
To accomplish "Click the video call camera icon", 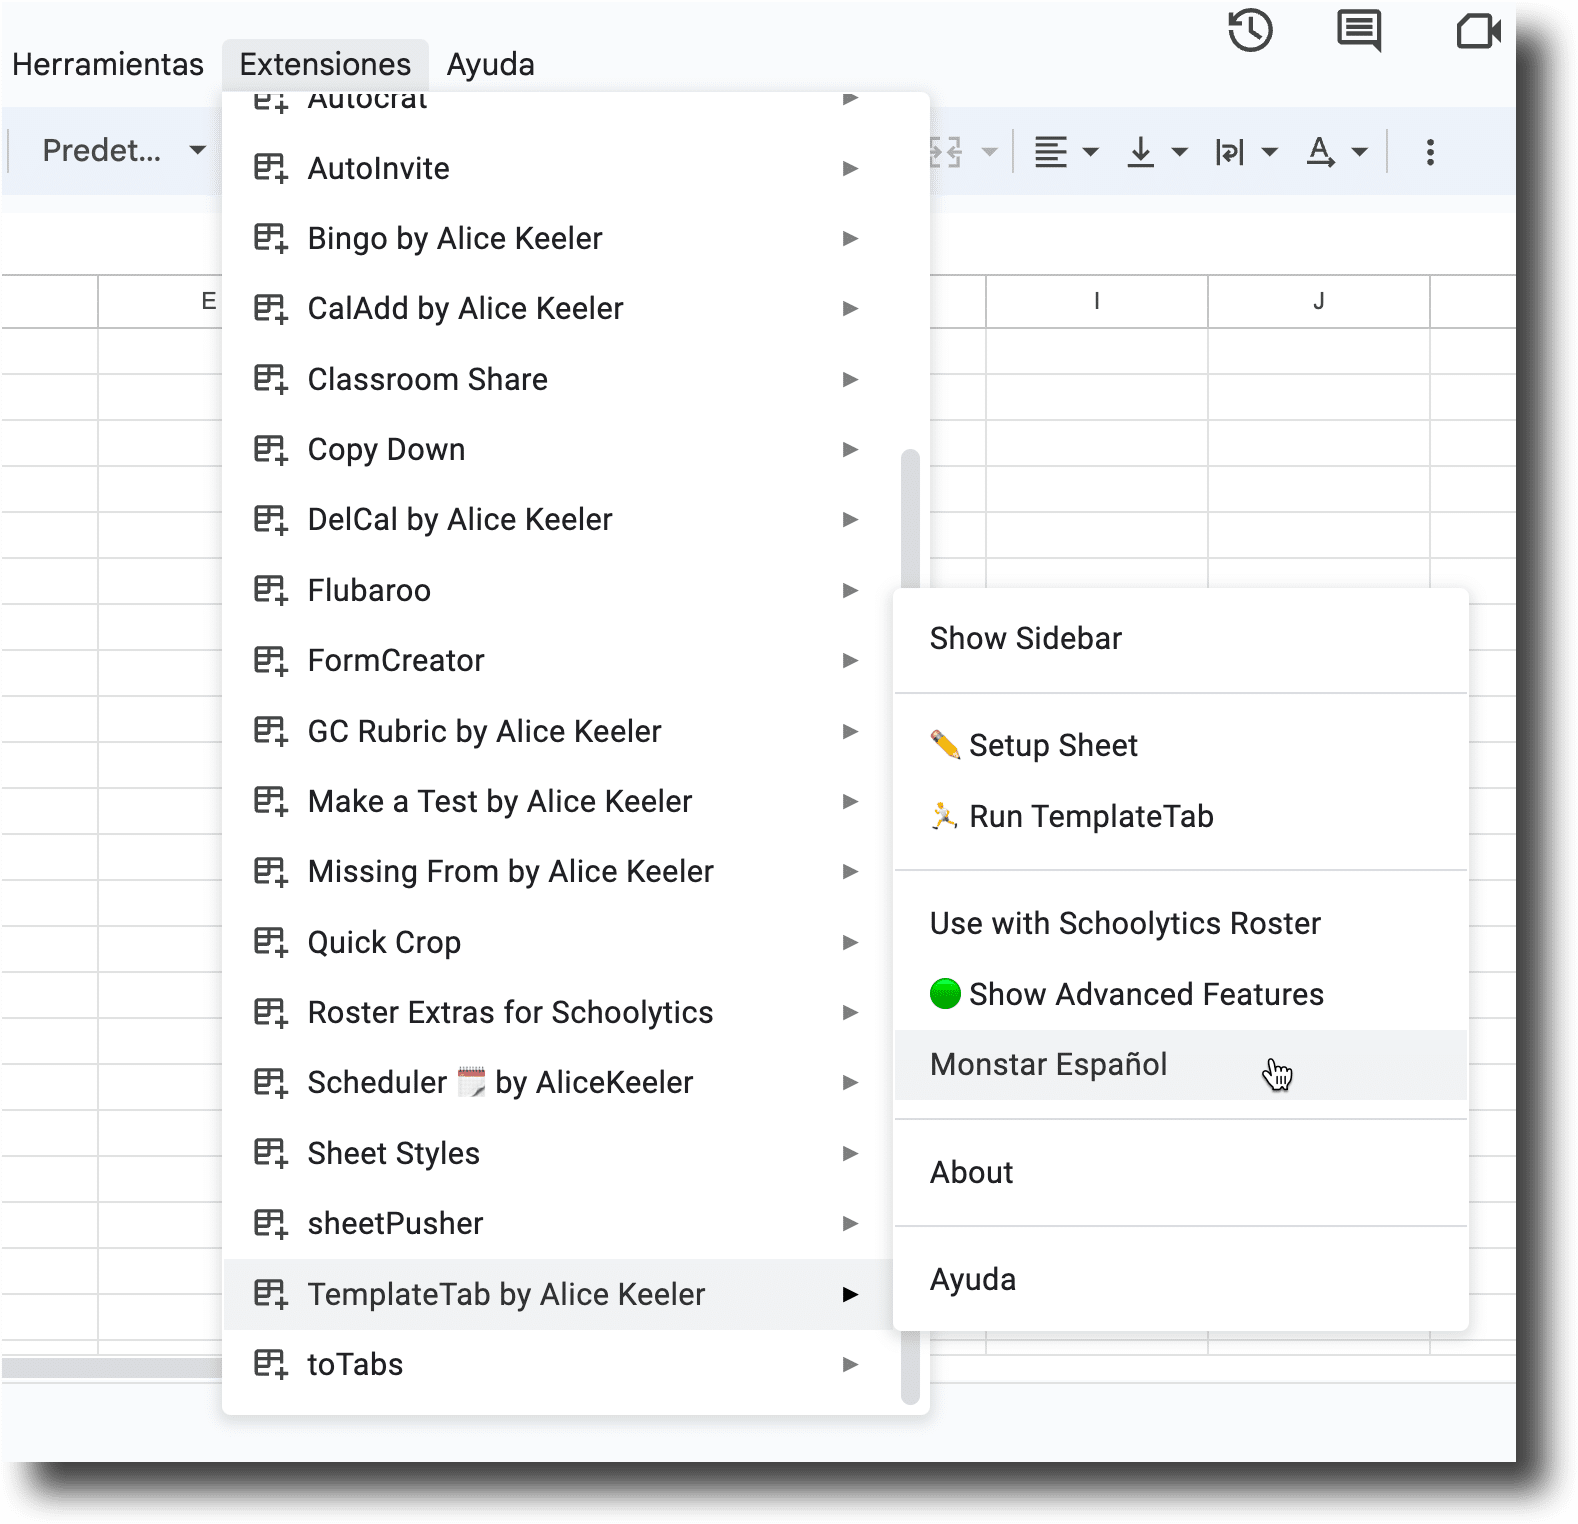I will [x=1478, y=31].
